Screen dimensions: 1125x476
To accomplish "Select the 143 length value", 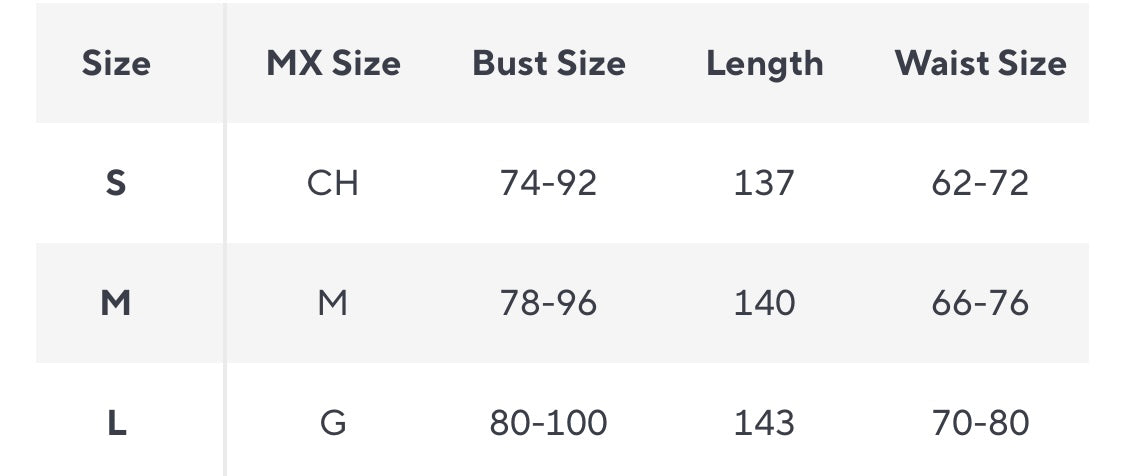I will [765, 423].
